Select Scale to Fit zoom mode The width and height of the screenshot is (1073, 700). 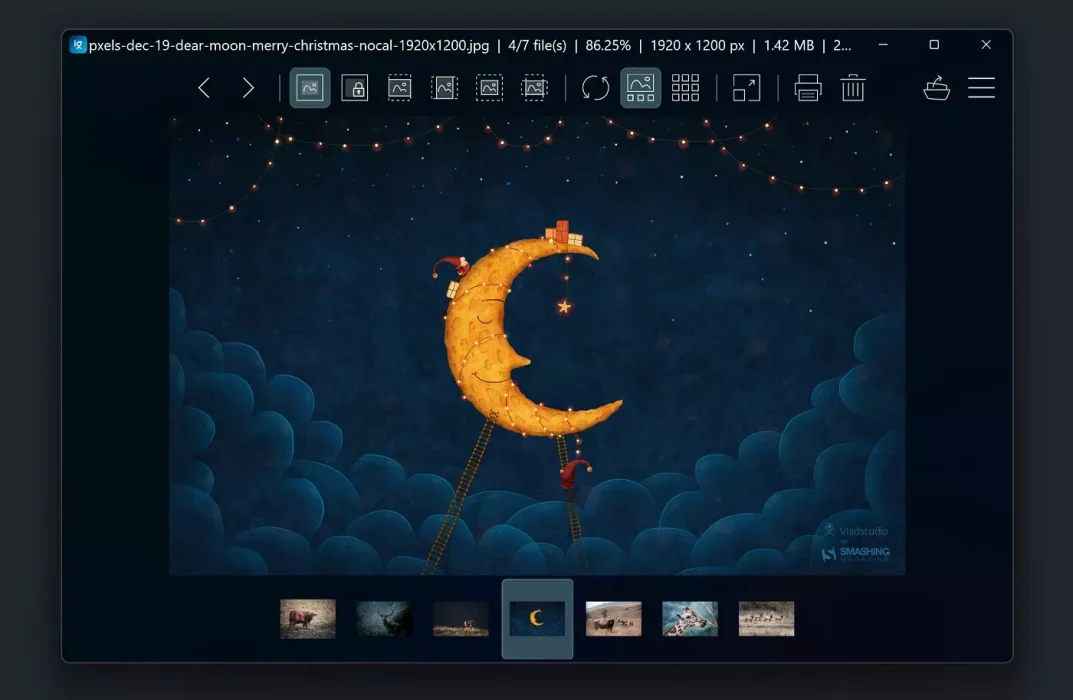point(489,88)
